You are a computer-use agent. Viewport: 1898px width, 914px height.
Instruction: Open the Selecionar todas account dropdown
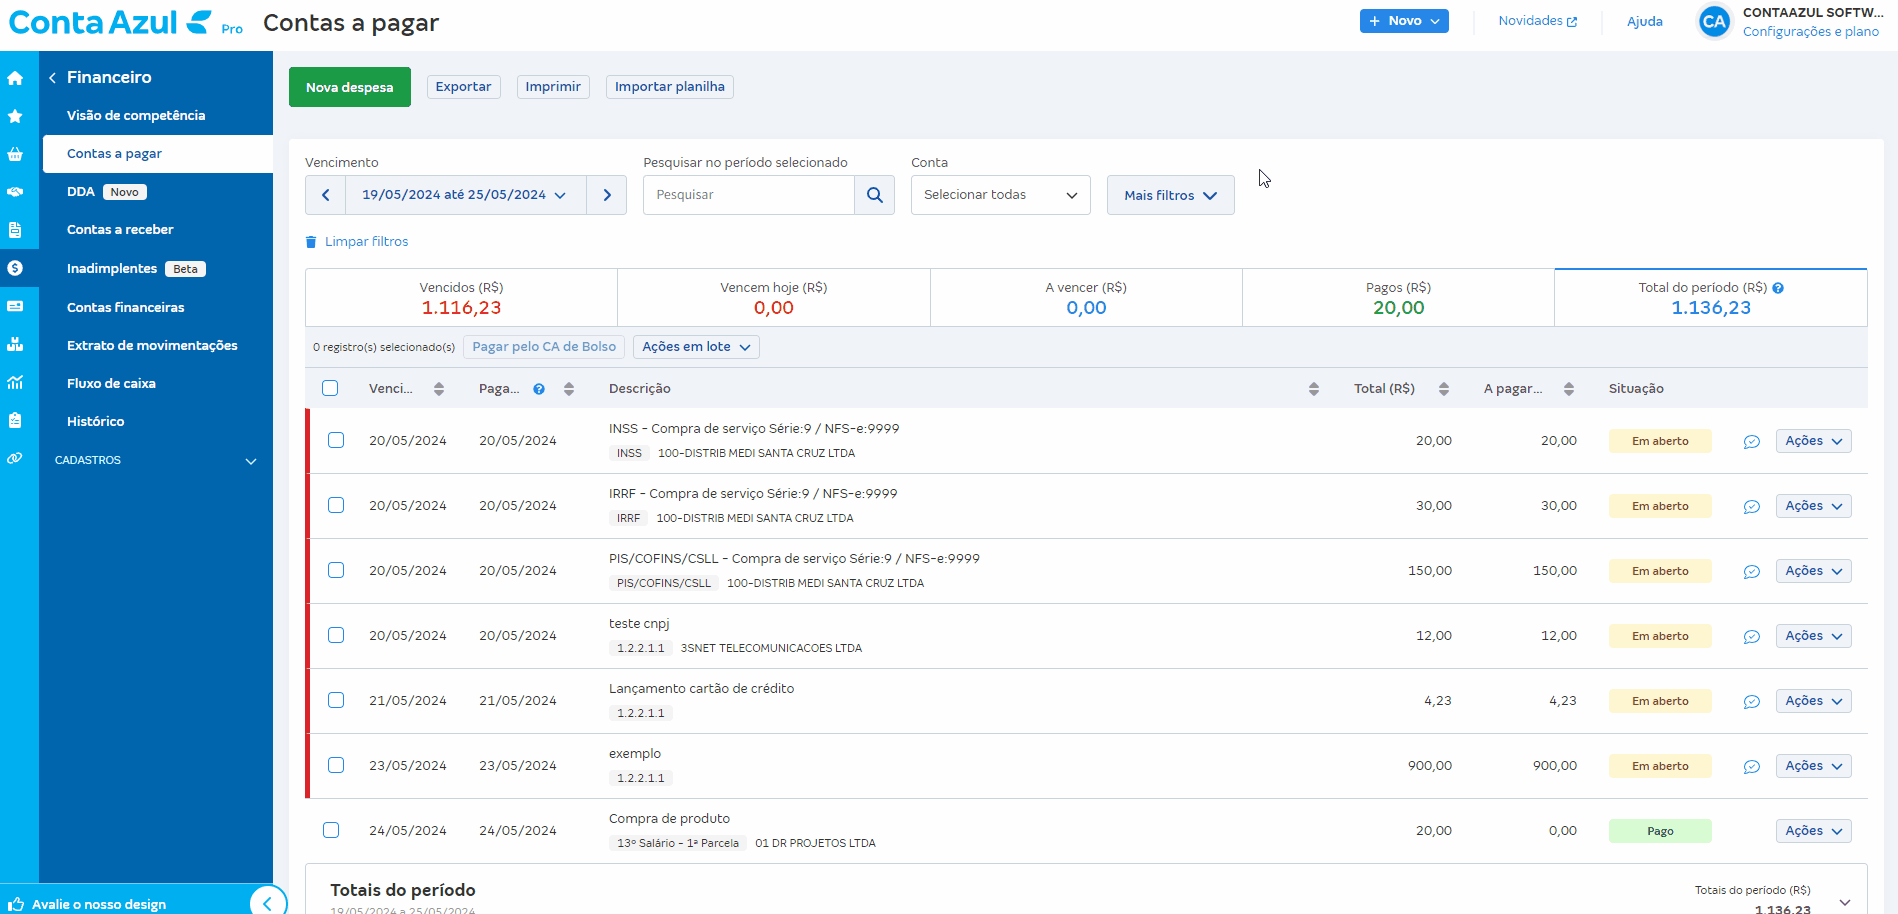pyautogui.click(x=1000, y=195)
